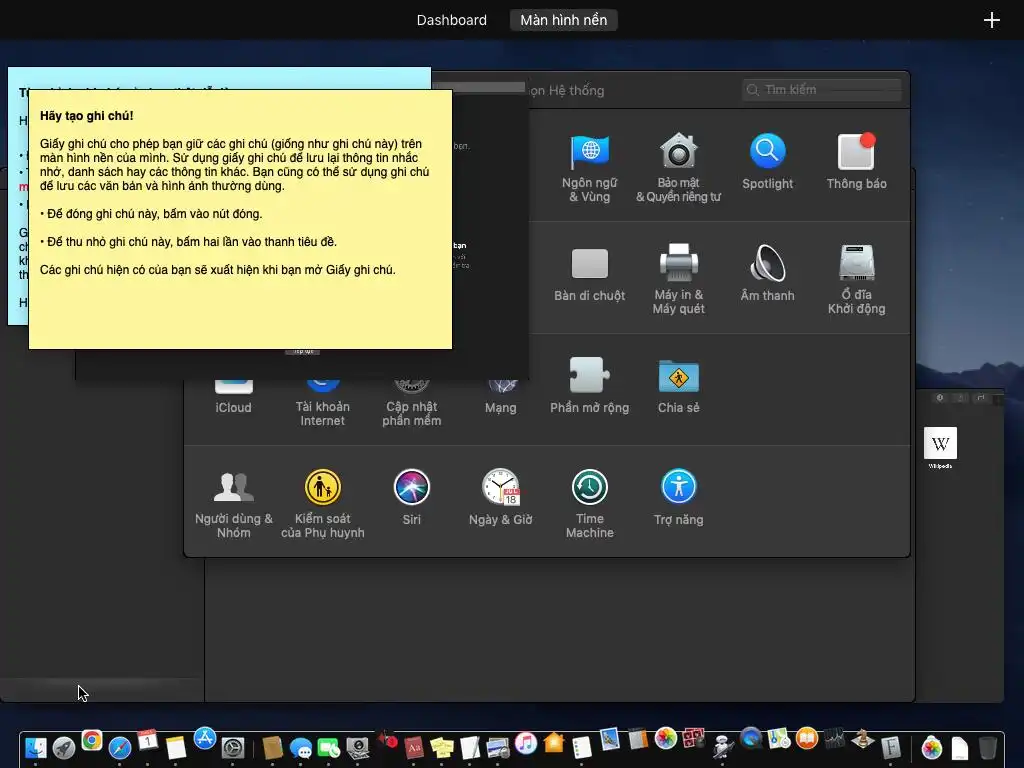This screenshot has width=1024, height=768.
Task: Open Trợ năng preferences
Action: (679, 497)
